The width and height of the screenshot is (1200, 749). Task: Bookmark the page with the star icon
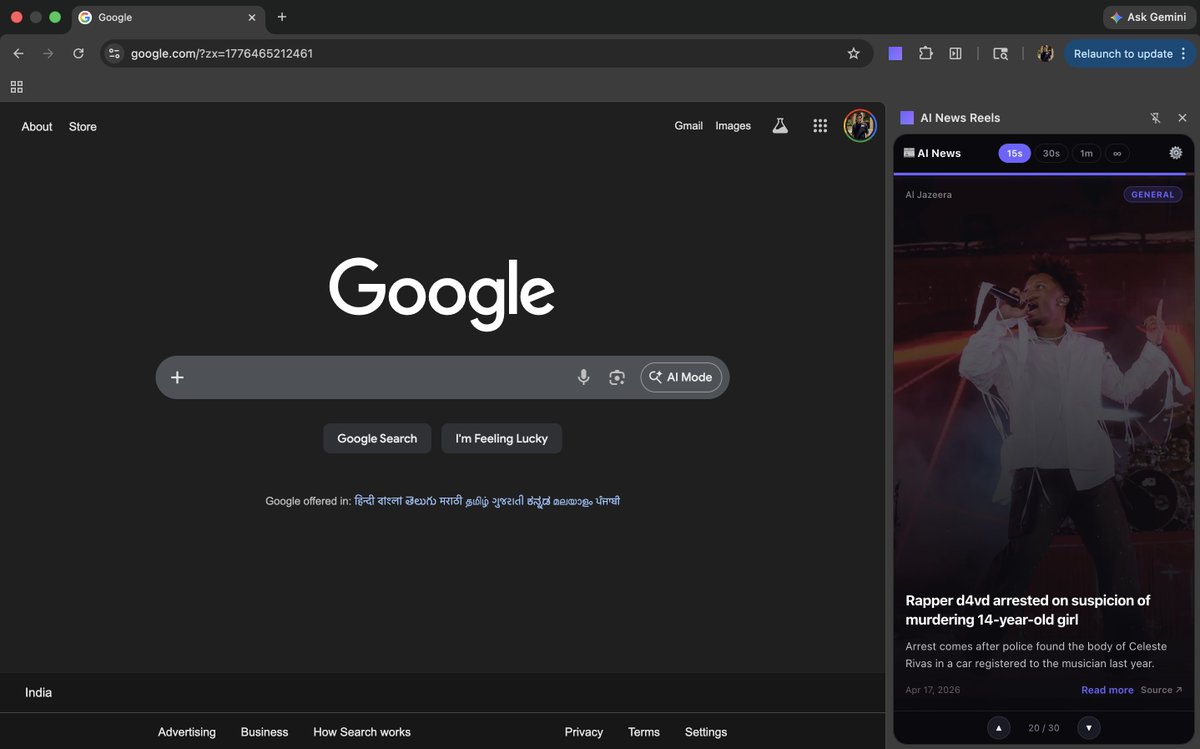click(x=854, y=53)
